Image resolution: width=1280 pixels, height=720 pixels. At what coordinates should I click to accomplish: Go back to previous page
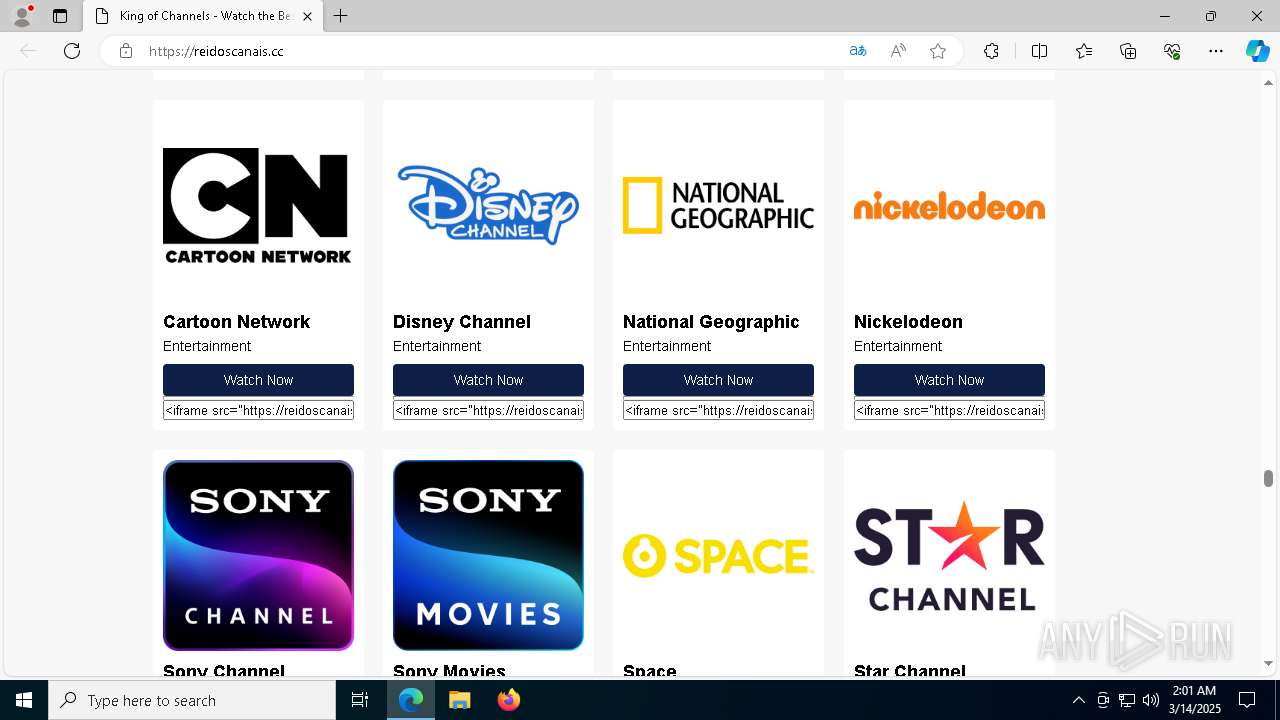28,51
